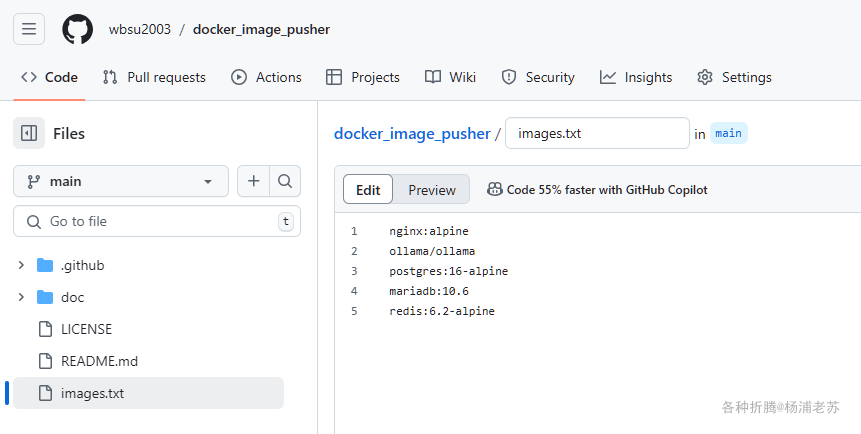Expand the .github folder
This screenshot has width=861, height=434.
(x=22, y=265)
